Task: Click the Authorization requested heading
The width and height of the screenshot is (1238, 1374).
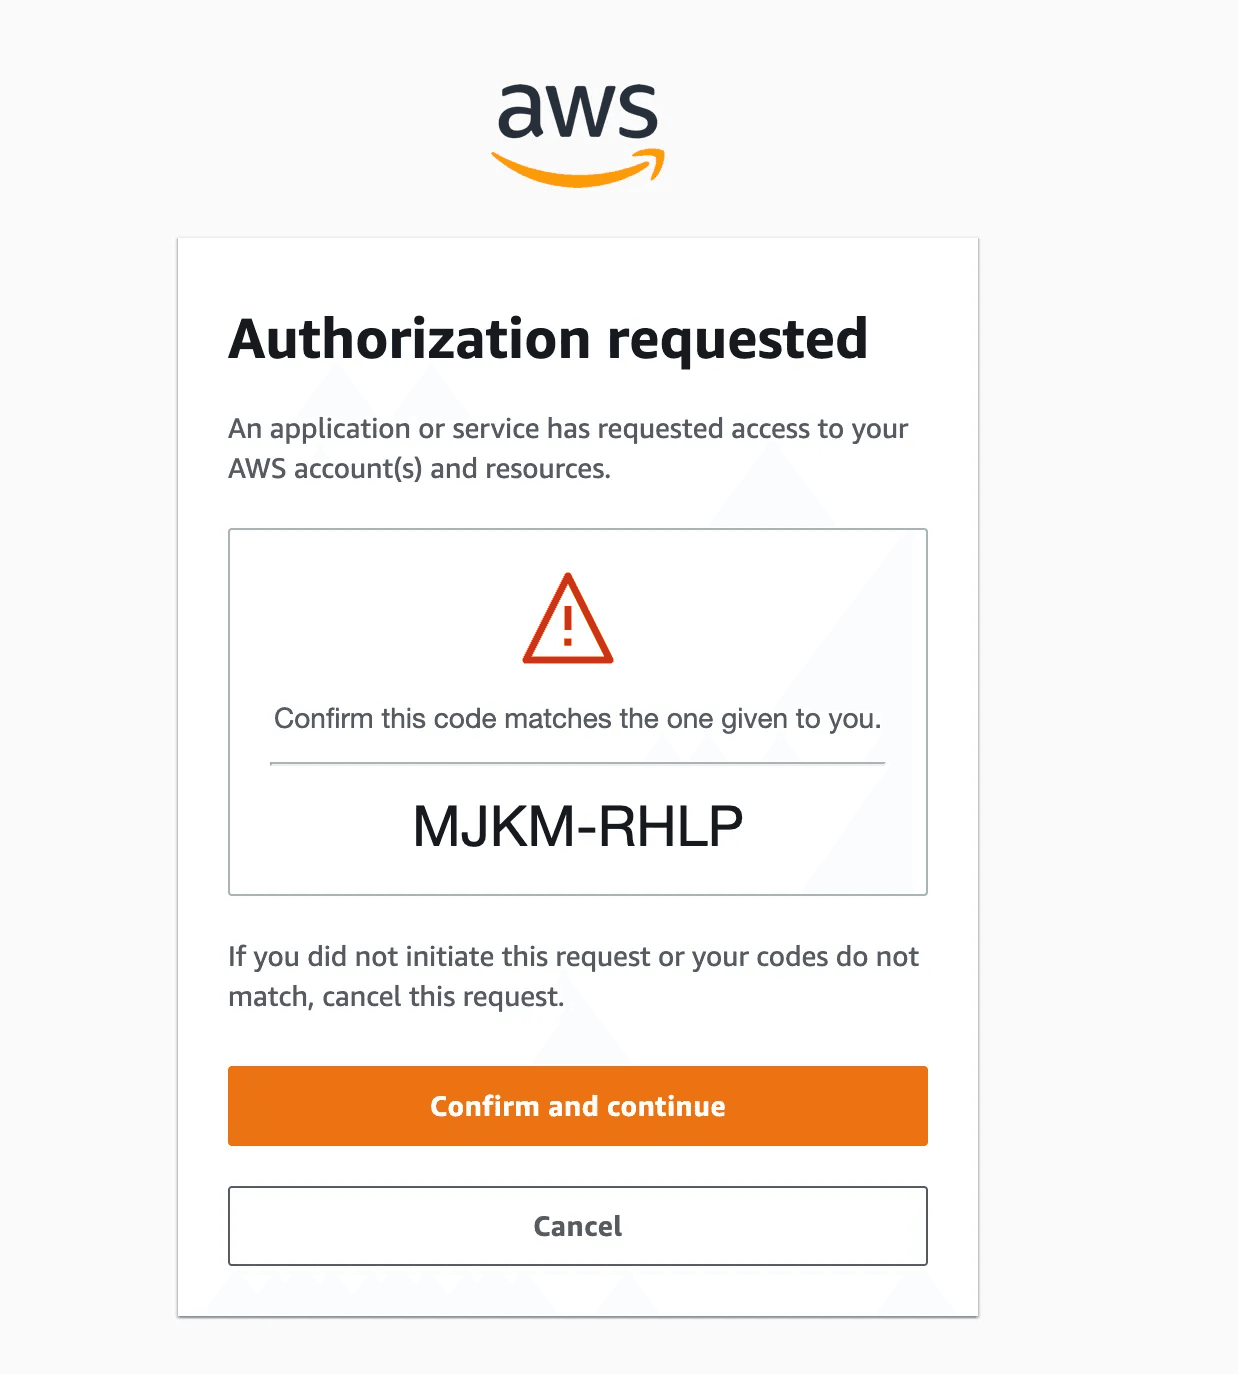Action: [548, 339]
